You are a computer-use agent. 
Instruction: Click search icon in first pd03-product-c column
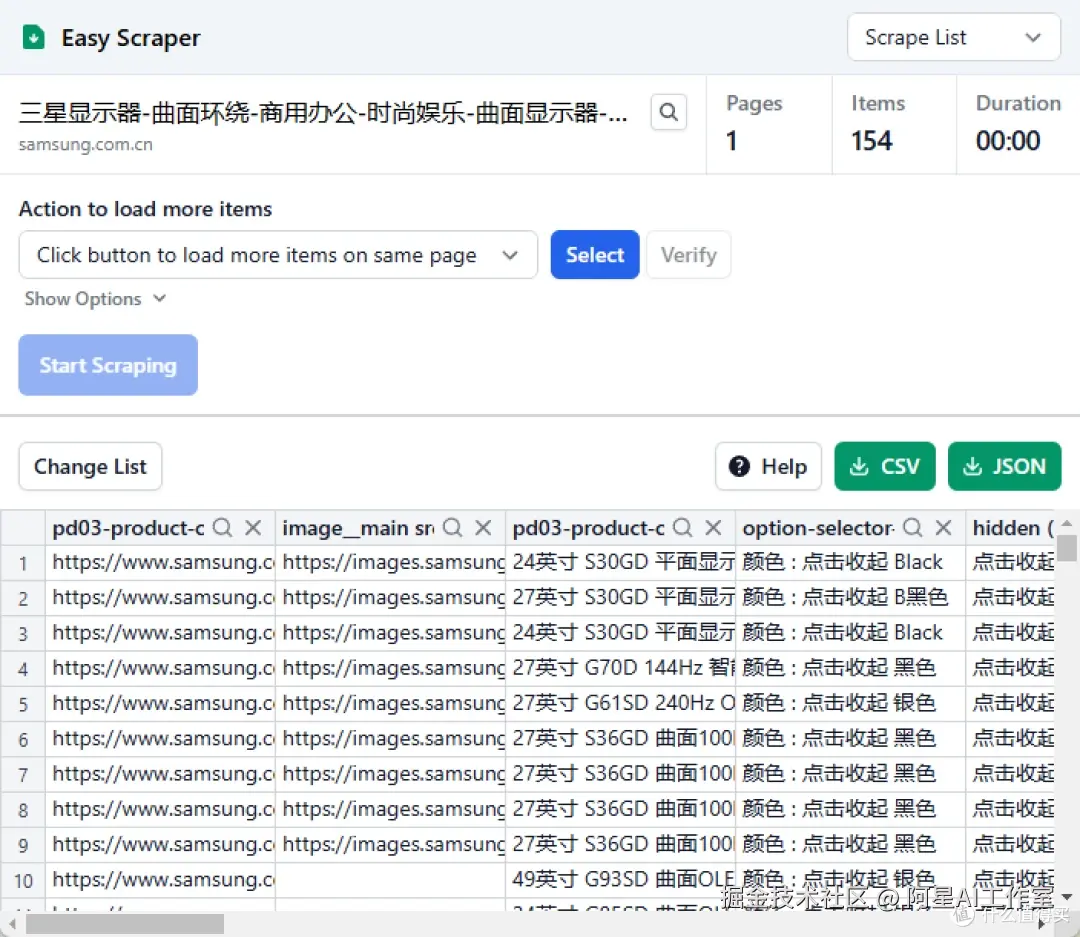click(222, 528)
